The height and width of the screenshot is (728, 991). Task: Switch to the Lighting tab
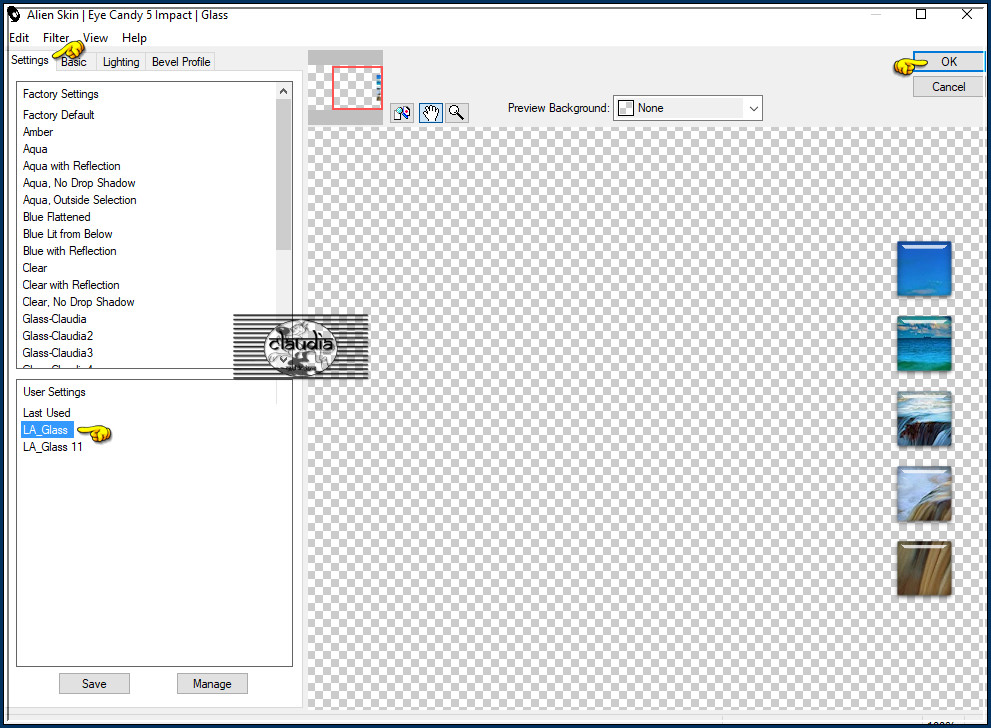[x=121, y=62]
